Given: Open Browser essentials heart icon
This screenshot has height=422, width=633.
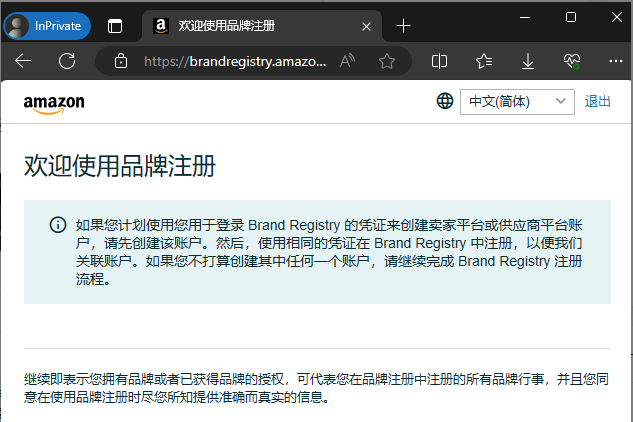Looking at the screenshot, I should 572,61.
